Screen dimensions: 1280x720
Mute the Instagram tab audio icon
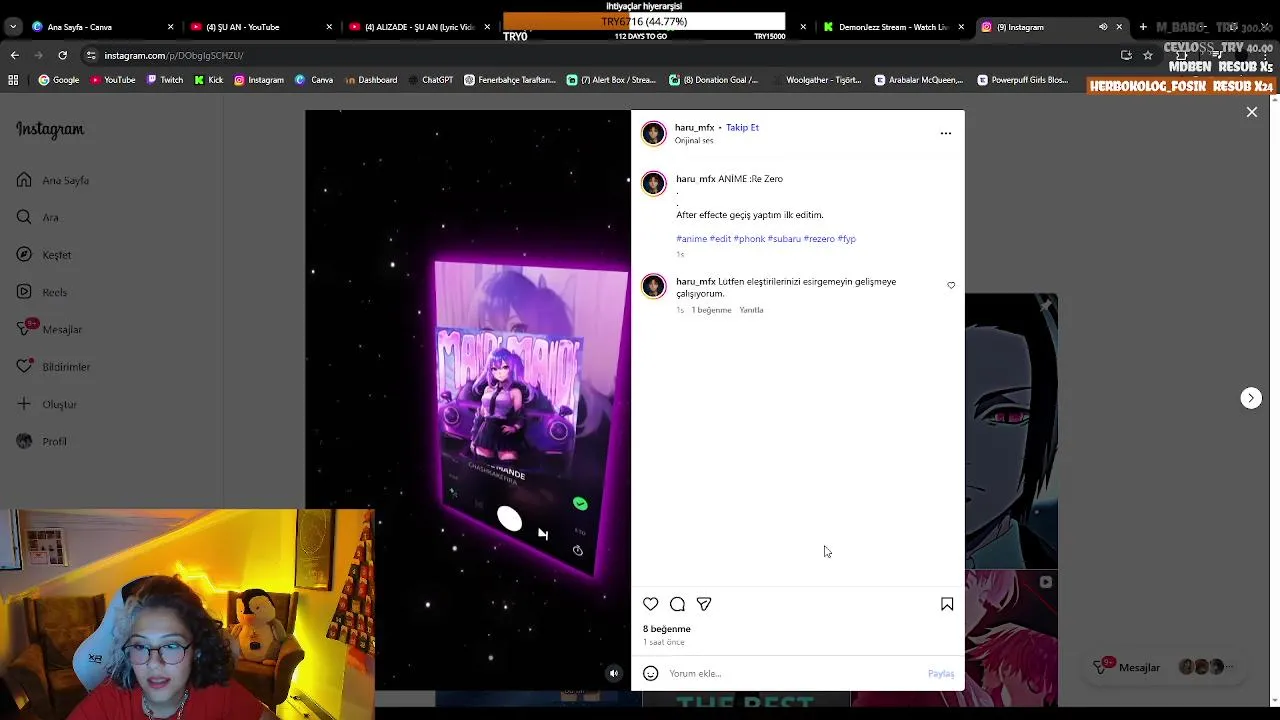pyautogui.click(x=1103, y=27)
